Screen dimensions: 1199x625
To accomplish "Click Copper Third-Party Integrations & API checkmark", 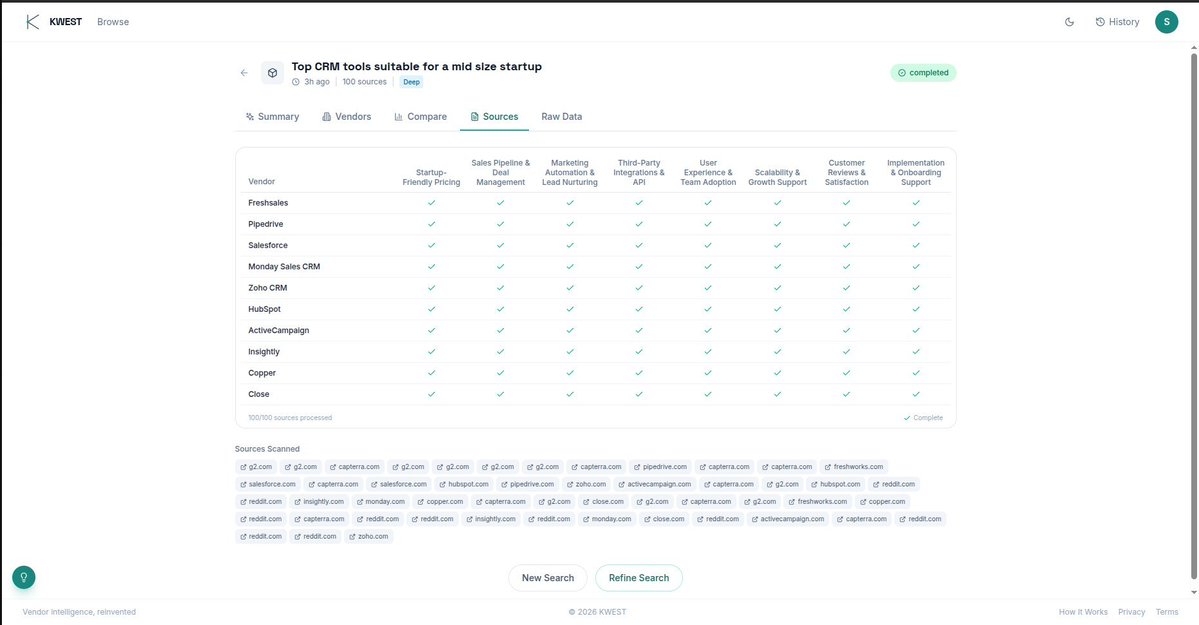I will 638,373.
